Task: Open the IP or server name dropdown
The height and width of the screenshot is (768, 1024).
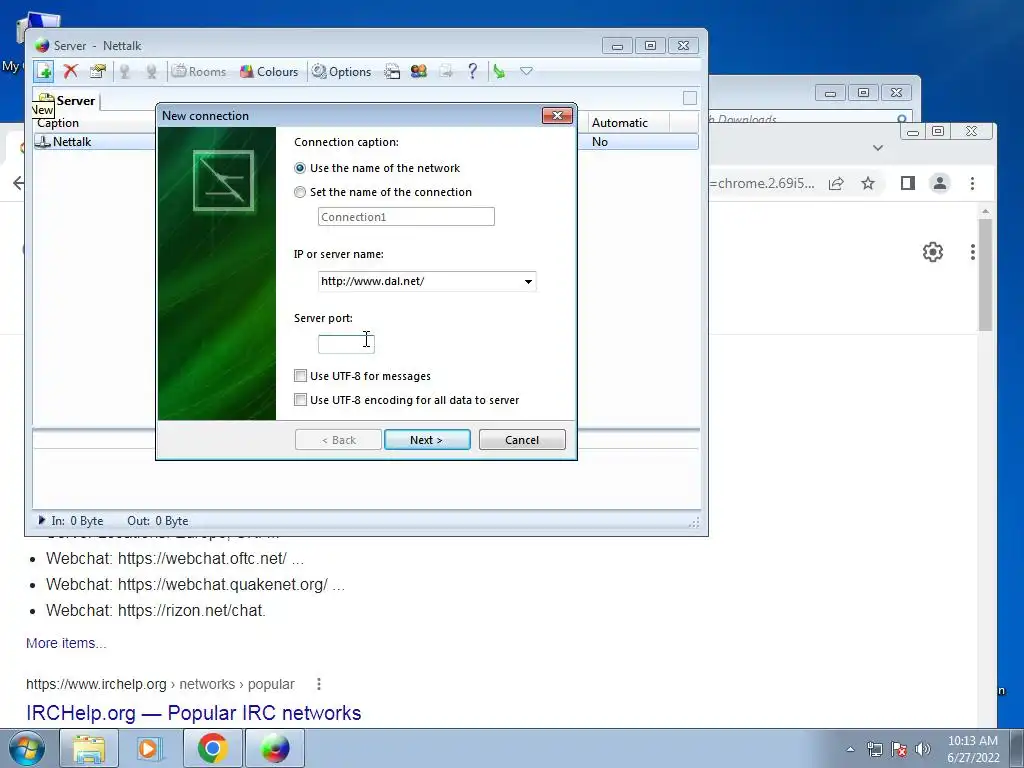Action: click(x=528, y=281)
